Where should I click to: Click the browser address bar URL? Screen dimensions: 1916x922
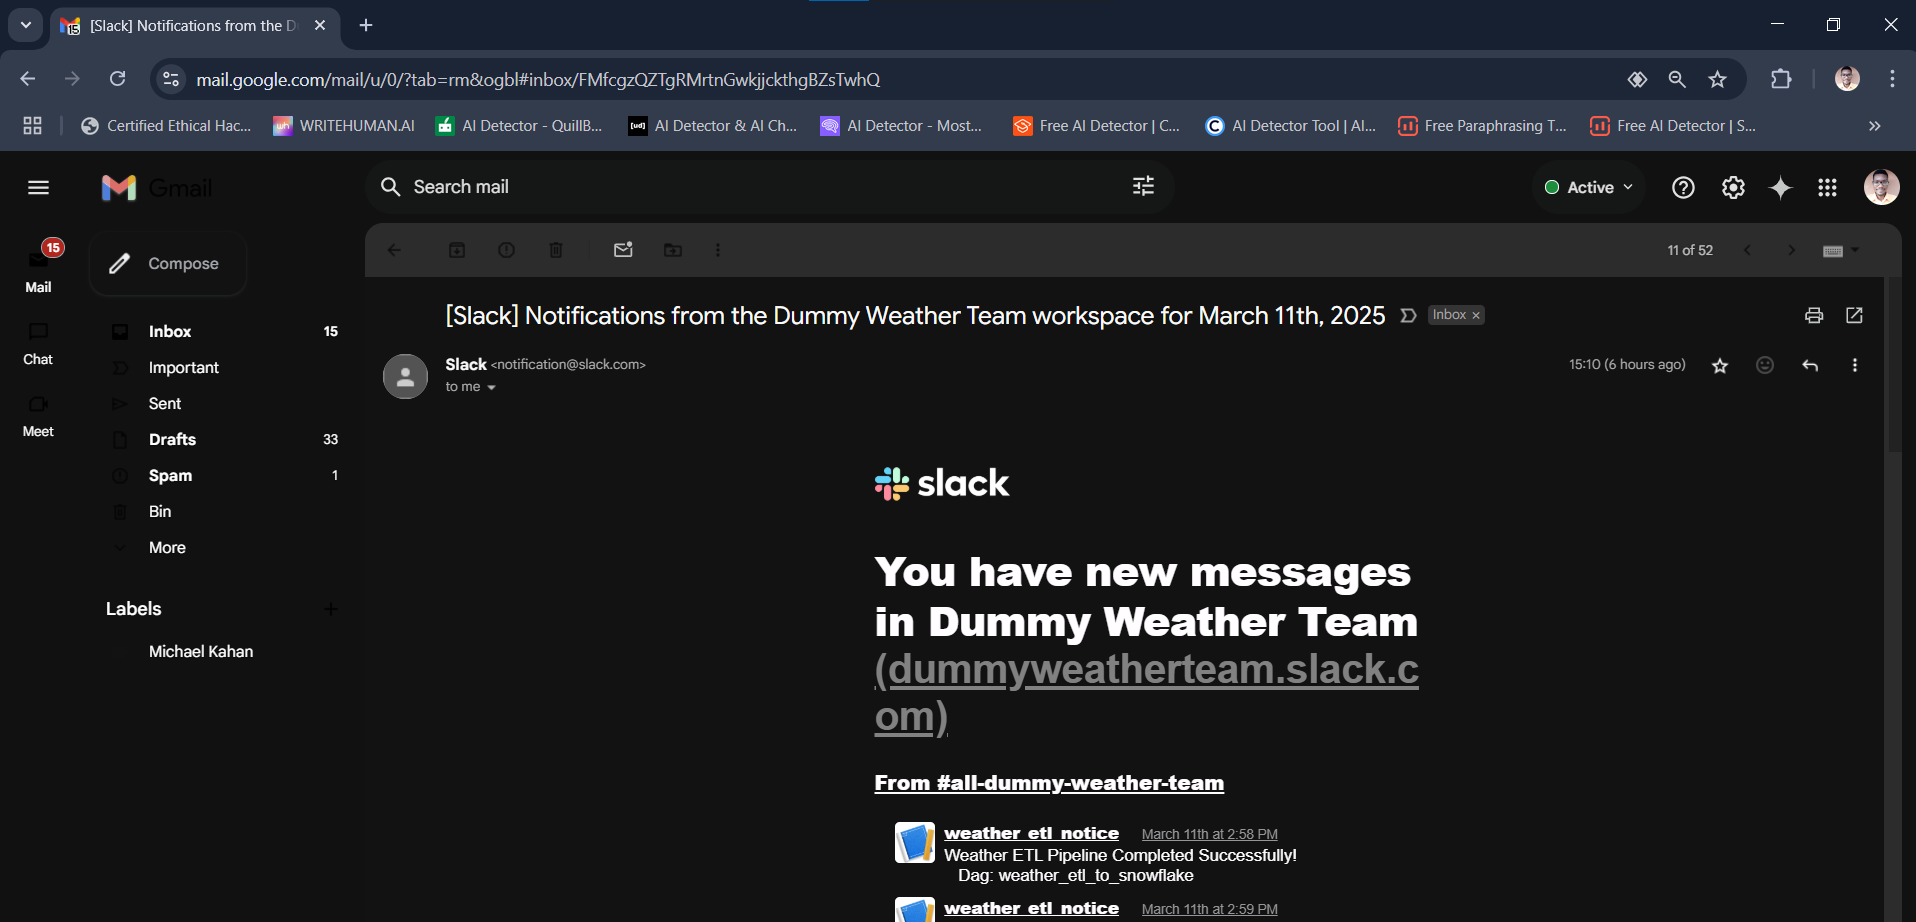[538, 79]
